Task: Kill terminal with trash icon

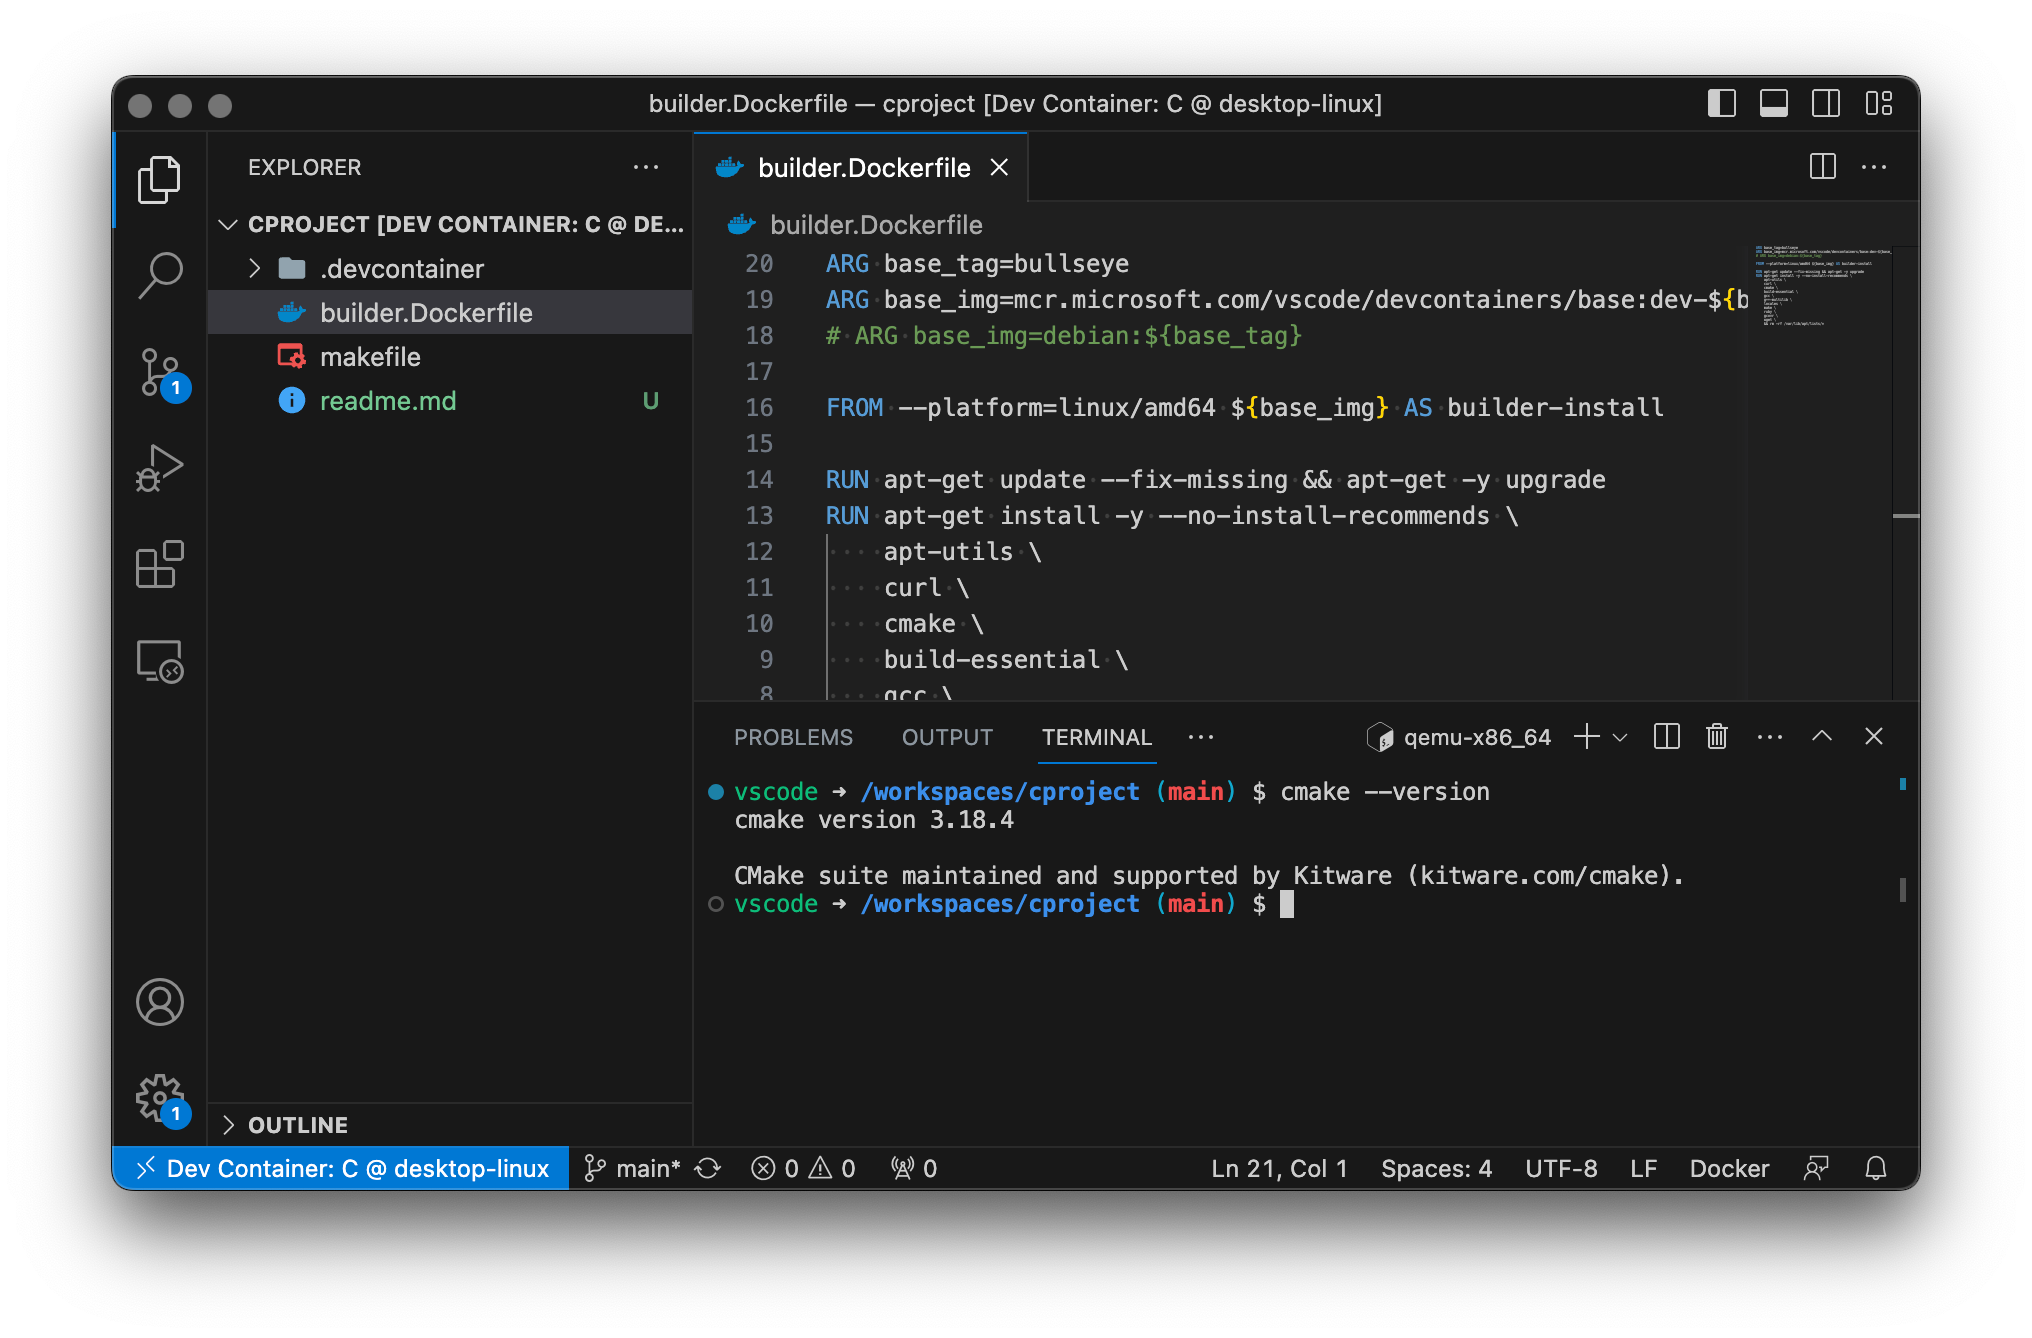Action: [1717, 737]
